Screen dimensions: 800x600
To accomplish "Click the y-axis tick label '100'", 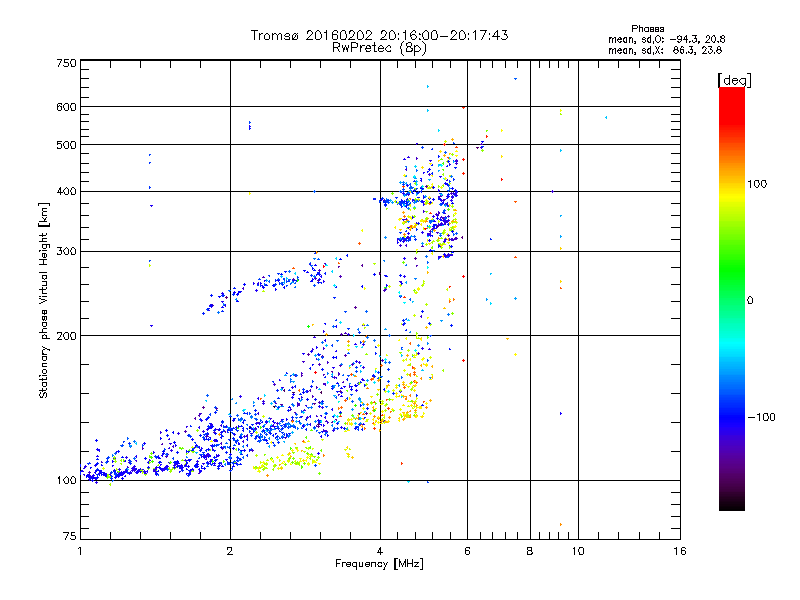I will [66, 481].
